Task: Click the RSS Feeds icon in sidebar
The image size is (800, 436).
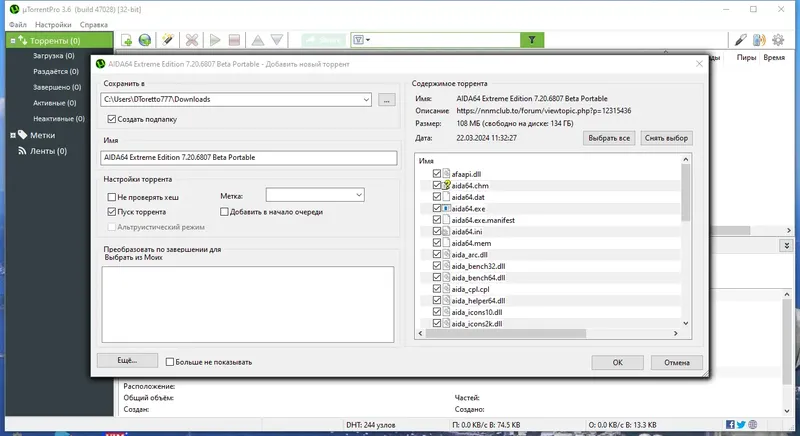Action: pos(22,151)
